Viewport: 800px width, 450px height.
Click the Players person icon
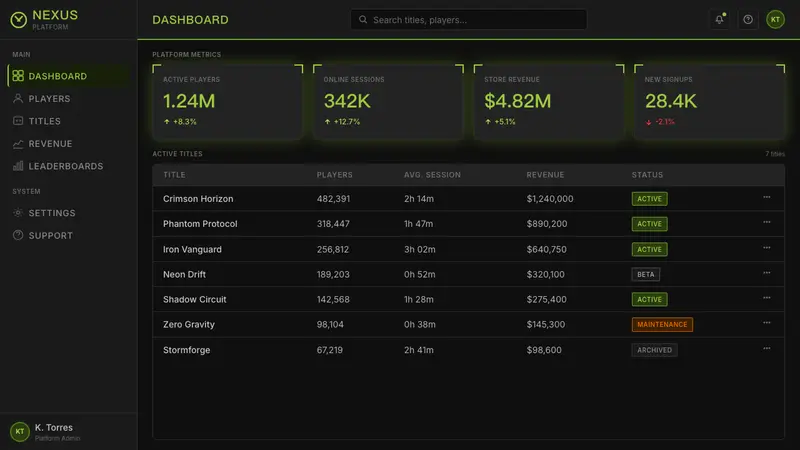[x=18, y=98]
